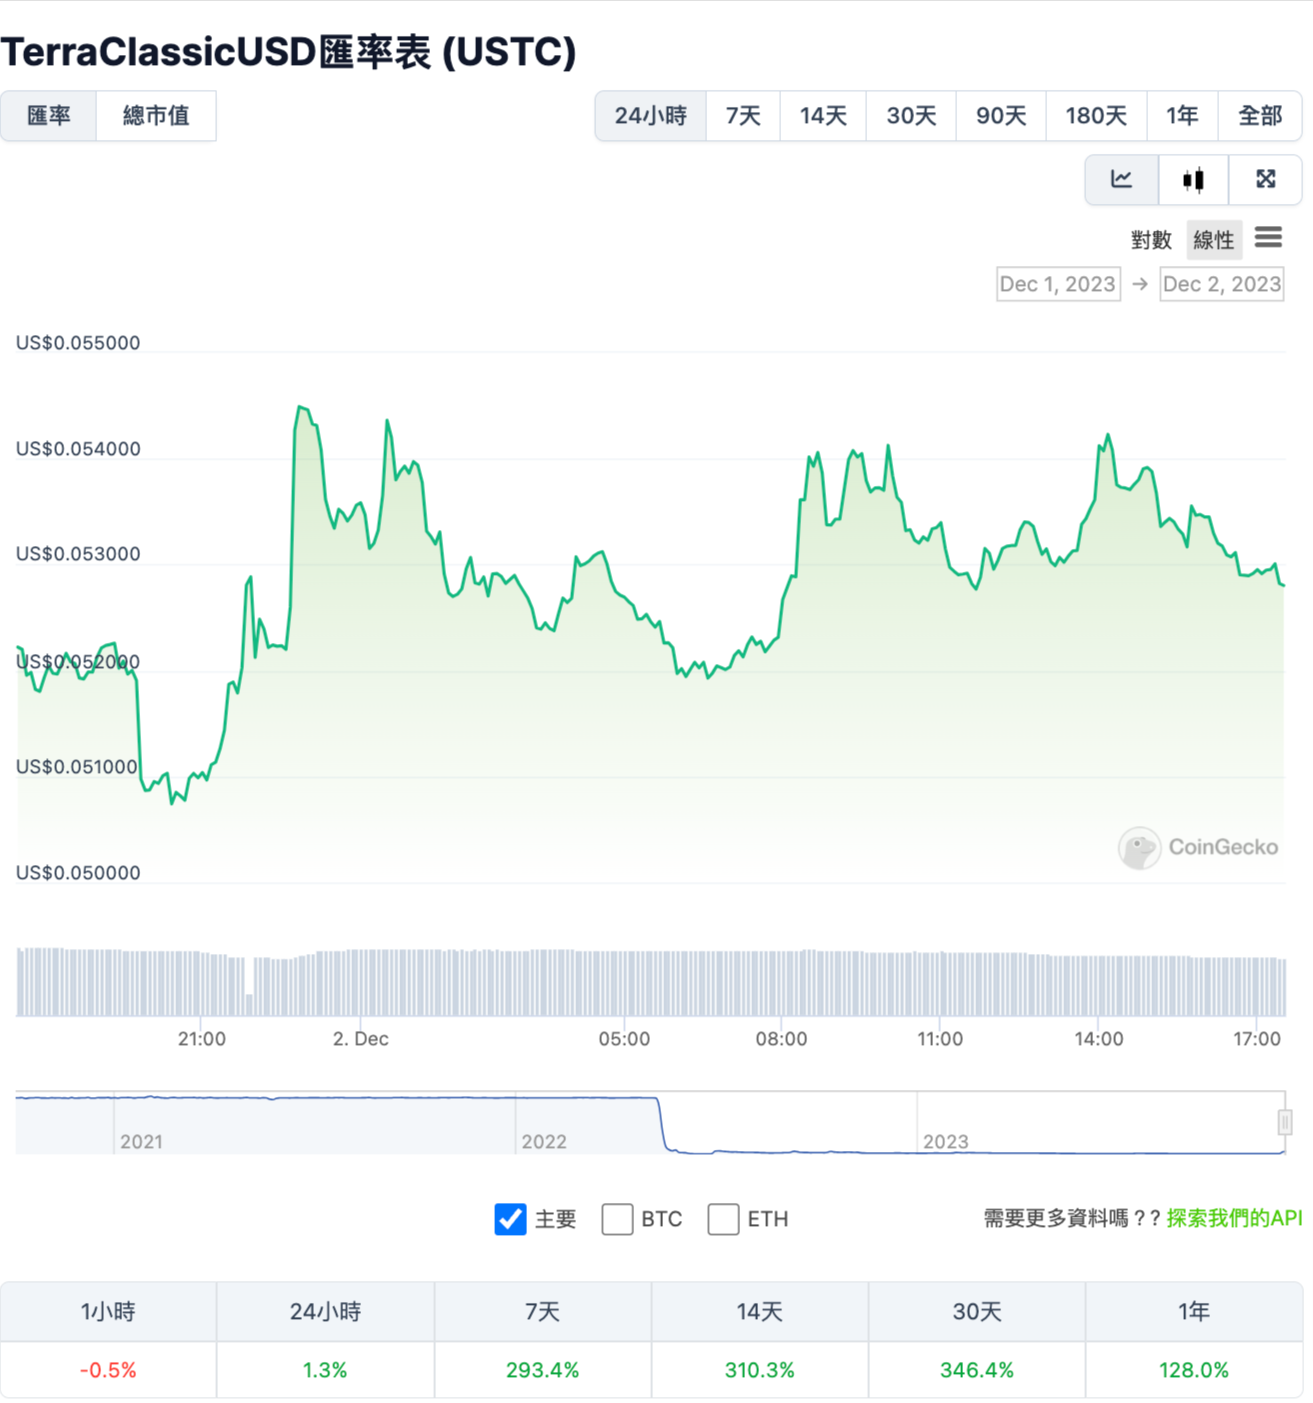Switch chart scale to 對數

coord(1151,240)
